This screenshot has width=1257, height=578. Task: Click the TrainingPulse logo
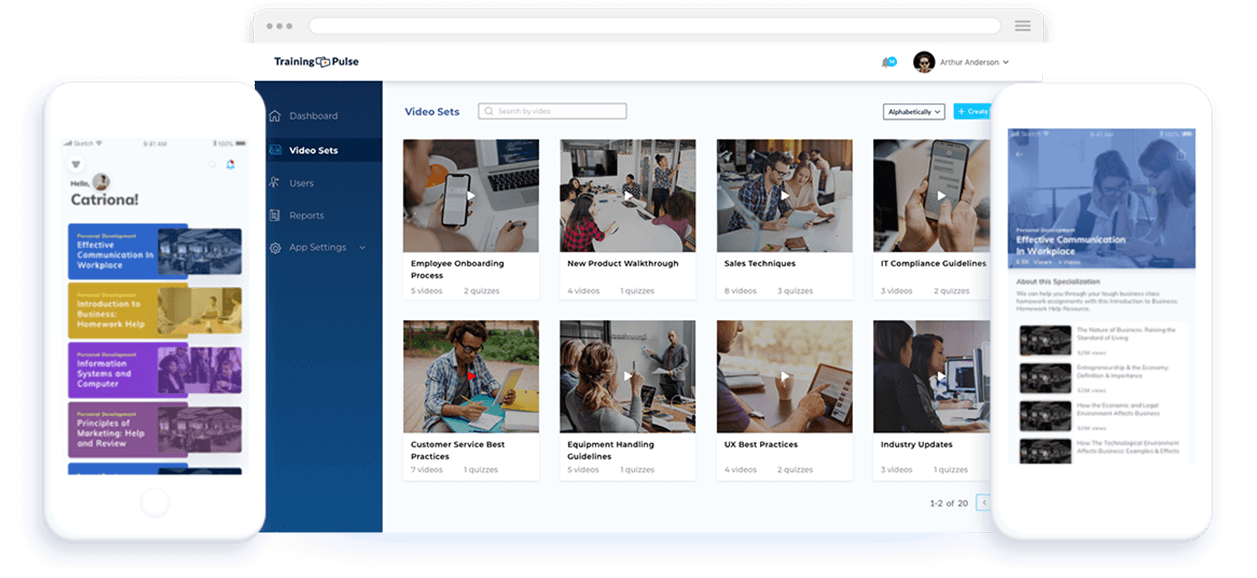(x=316, y=61)
